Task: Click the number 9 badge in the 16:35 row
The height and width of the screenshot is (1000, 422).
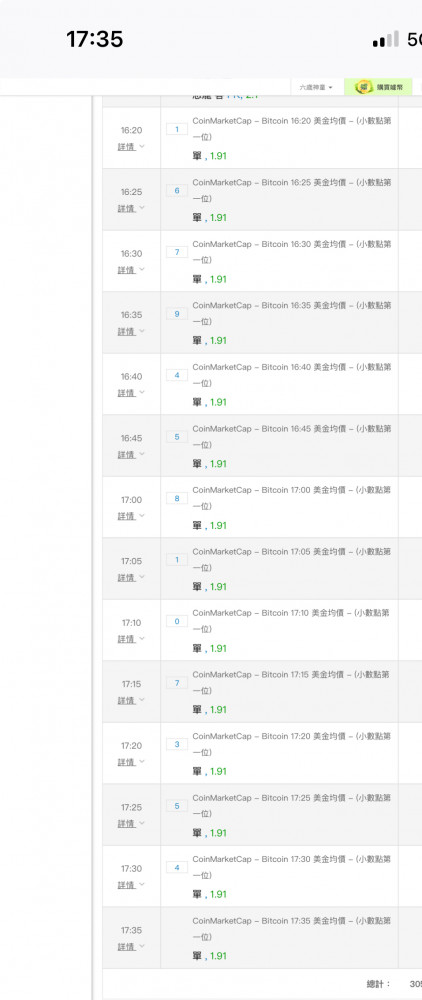Action: (x=177, y=314)
